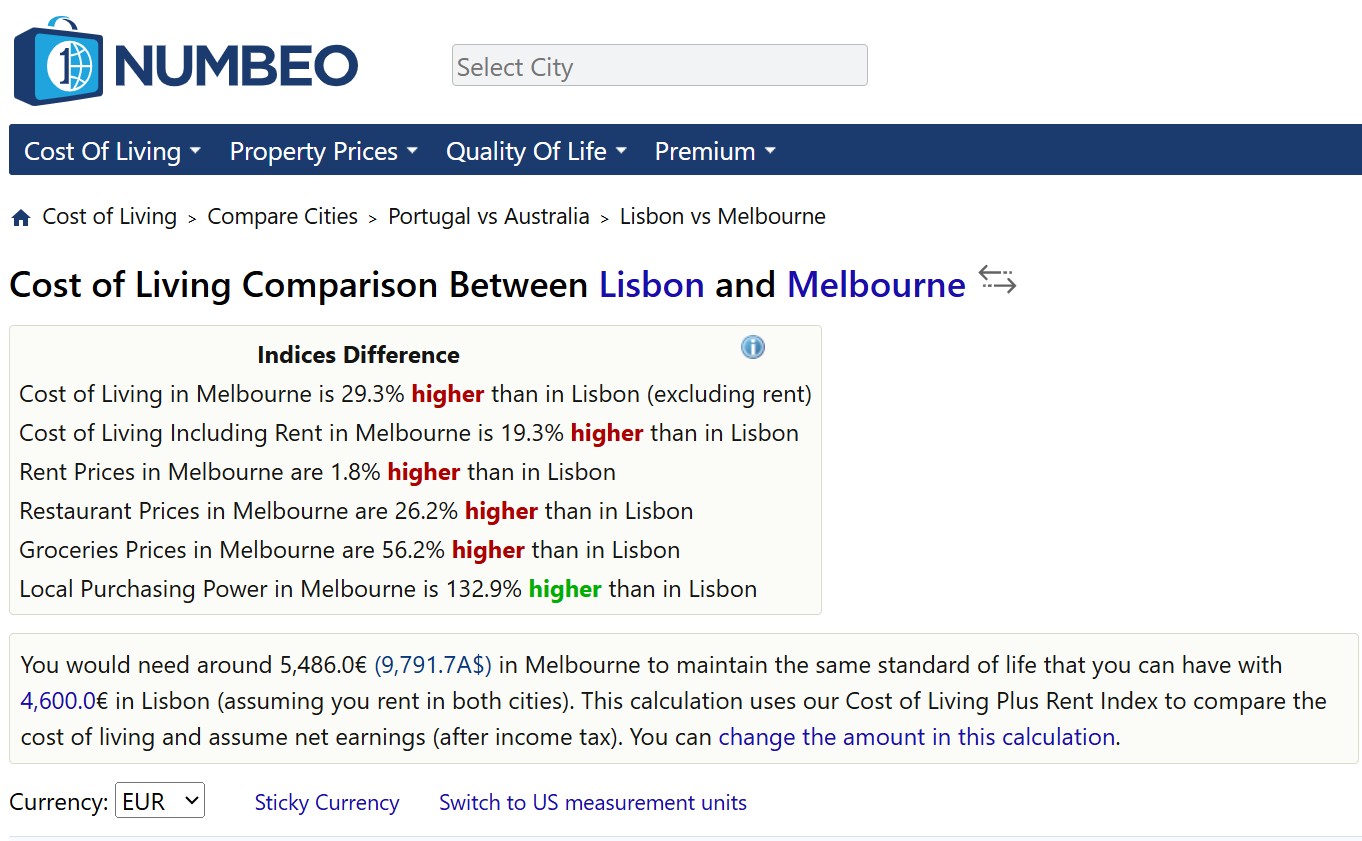This screenshot has height=841, width=1362.
Task: Click the Select City search field
Action: click(x=659, y=66)
